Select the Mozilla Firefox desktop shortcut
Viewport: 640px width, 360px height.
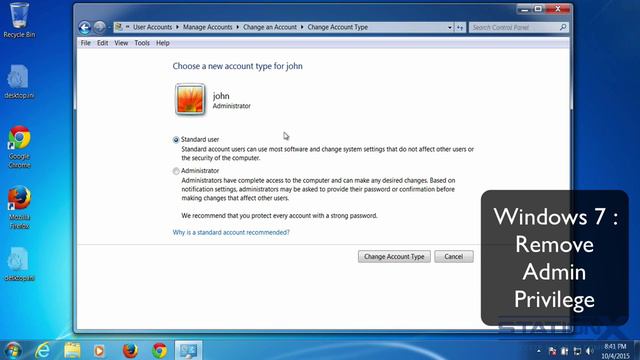[19, 207]
